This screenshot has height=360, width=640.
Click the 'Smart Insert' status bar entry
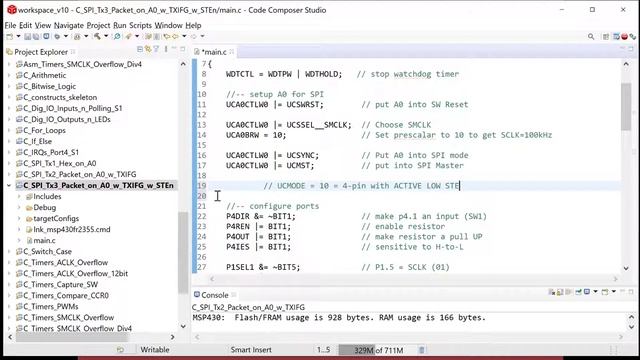[251, 350]
